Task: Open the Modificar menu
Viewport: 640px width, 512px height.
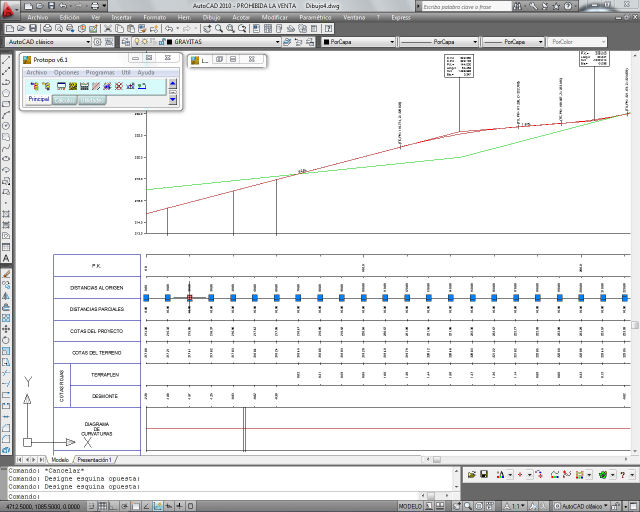Action: pos(275,18)
